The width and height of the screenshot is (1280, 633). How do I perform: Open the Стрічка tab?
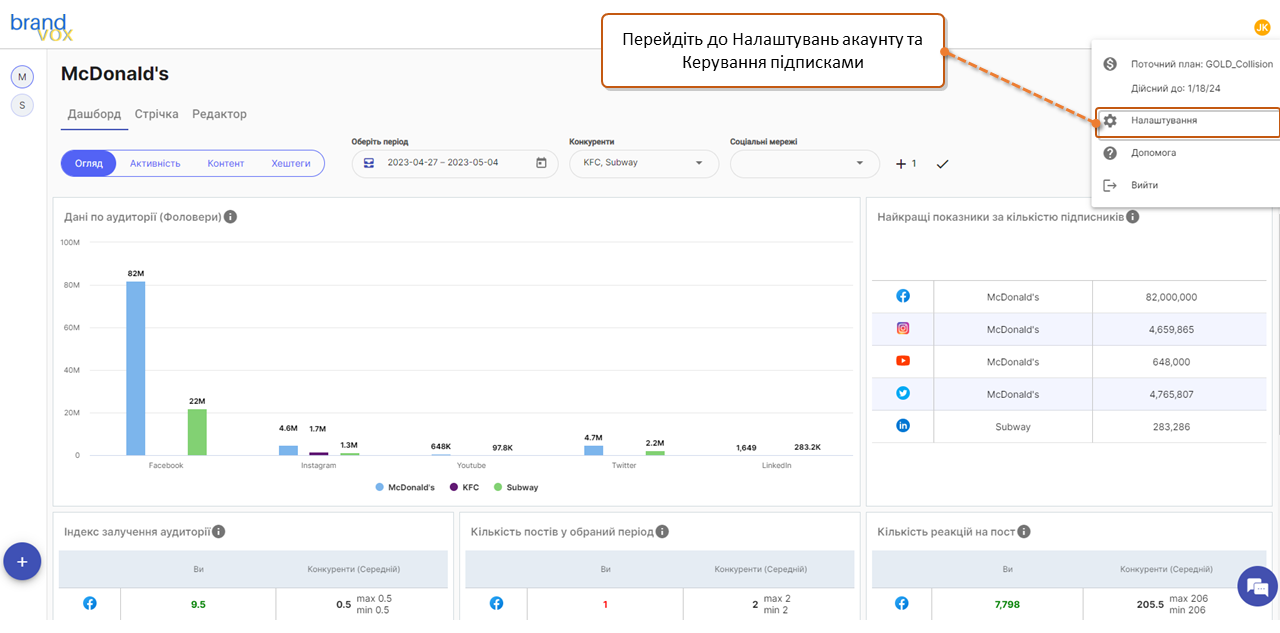click(157, 114)
